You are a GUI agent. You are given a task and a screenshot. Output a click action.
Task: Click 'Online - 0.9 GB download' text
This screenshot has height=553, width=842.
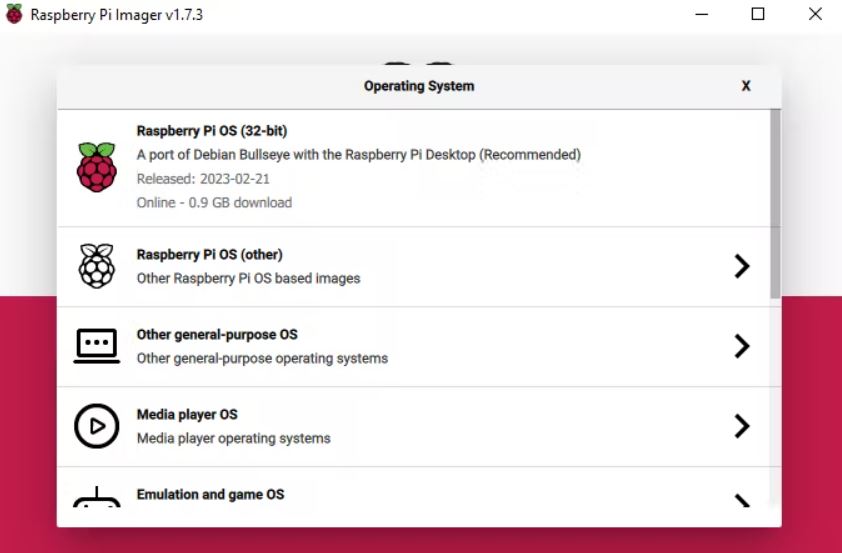pyautogui.click(x=214, y=203)
